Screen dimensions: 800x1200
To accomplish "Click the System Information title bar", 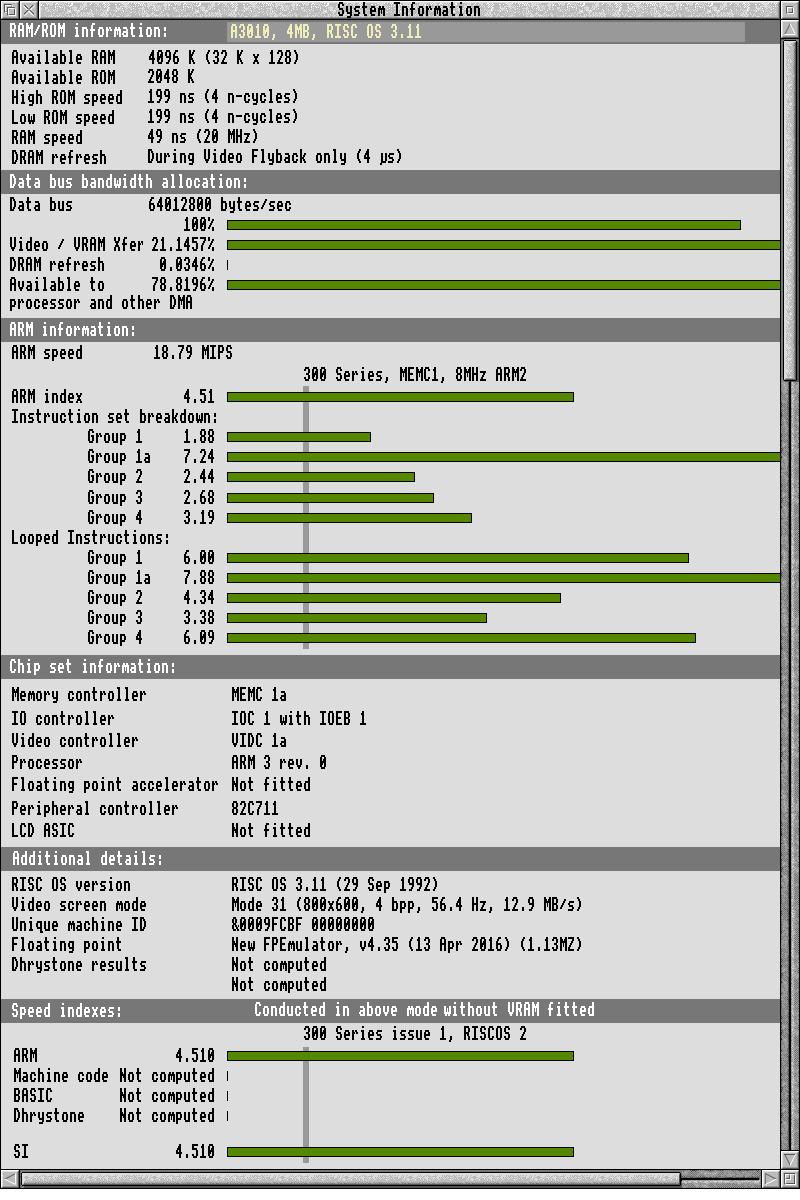I will [408, 10].
